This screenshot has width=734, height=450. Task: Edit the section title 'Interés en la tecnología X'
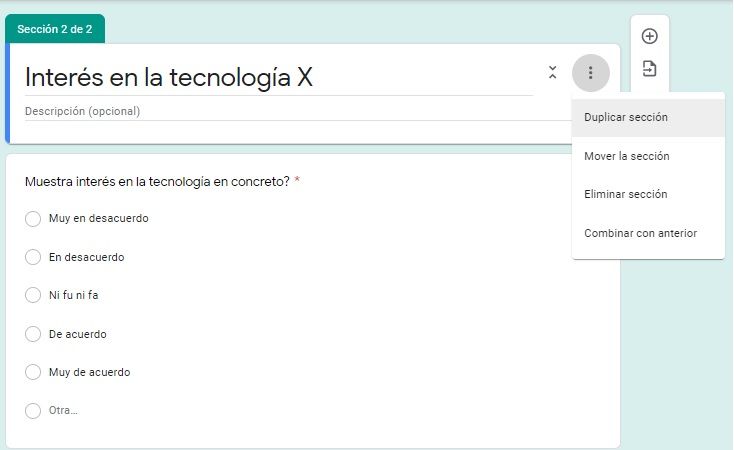(x=169, y=78)
